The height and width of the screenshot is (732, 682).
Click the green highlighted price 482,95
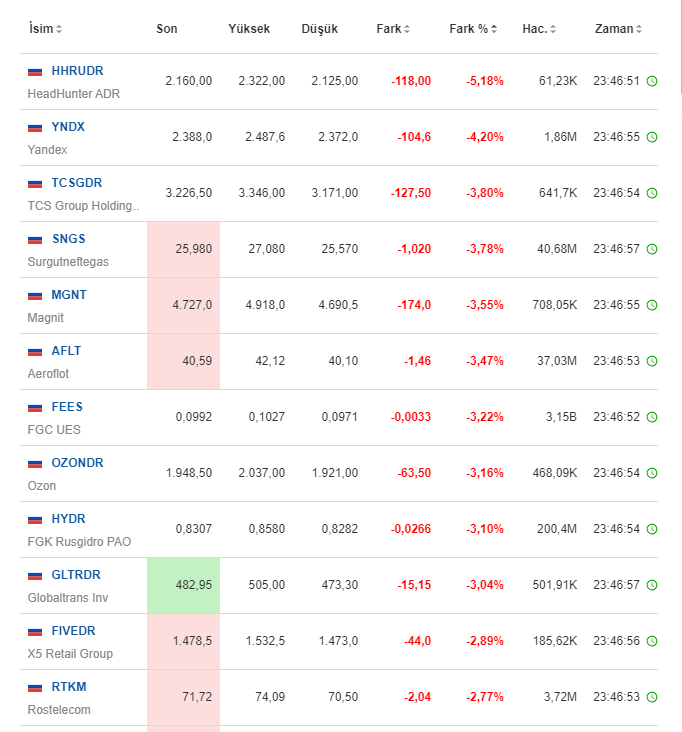click(189, 585)
